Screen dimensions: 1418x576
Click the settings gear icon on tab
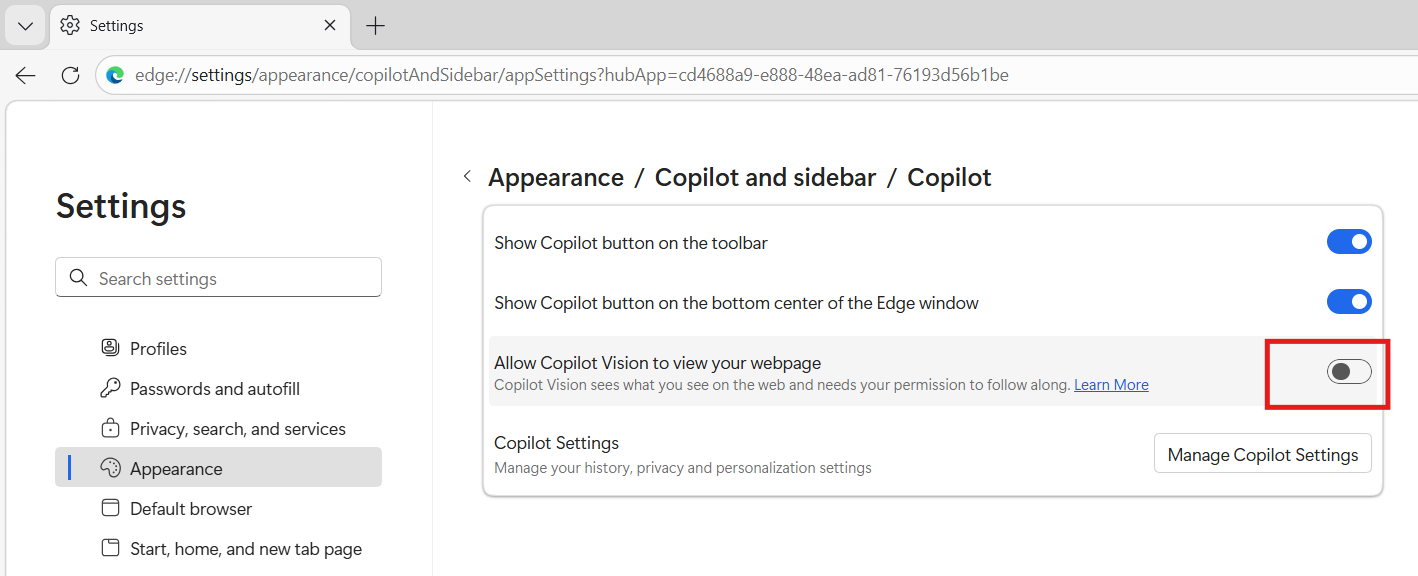coord(70,25)
